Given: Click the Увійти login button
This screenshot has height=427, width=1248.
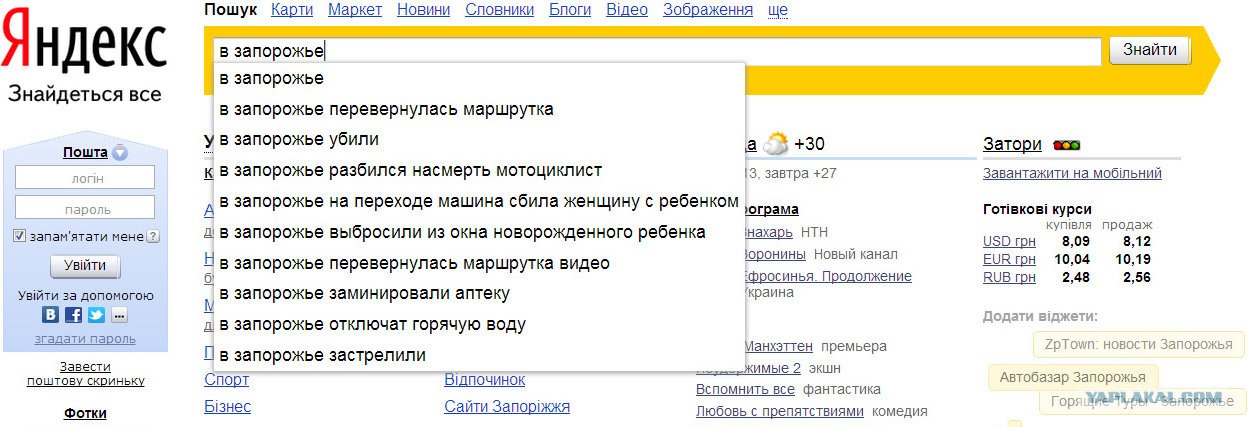Looking at the screenshot, I should pyautogui.click(x=85, y=266).
